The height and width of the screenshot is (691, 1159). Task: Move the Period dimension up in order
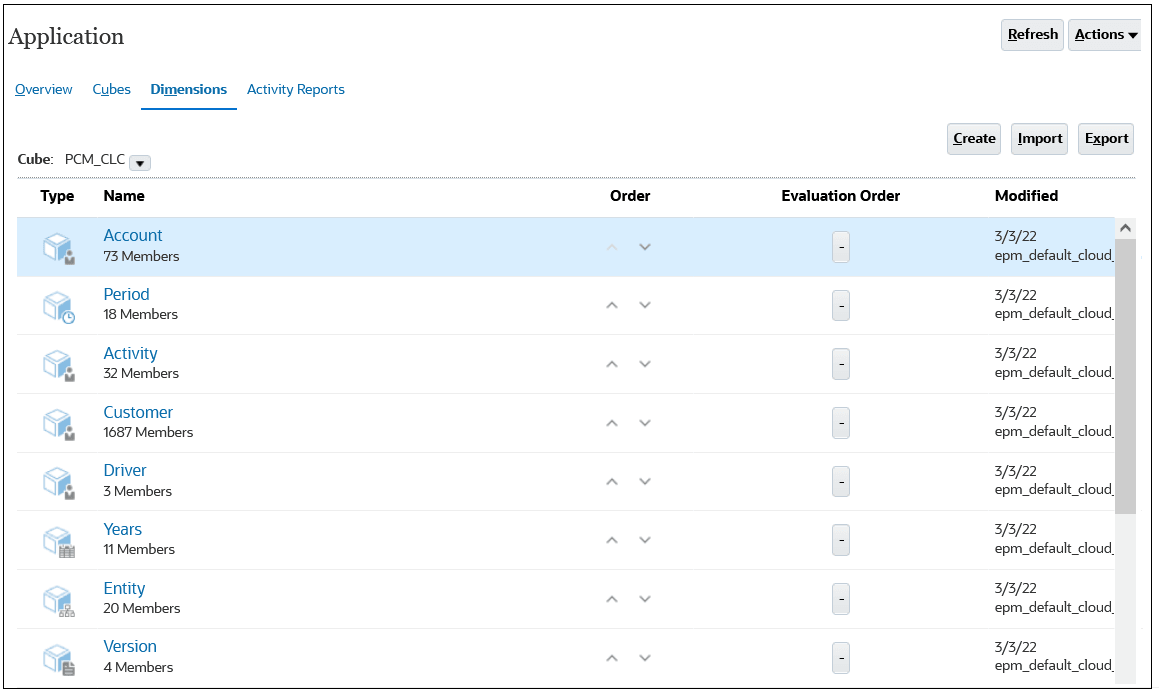(x=612, y=306)
